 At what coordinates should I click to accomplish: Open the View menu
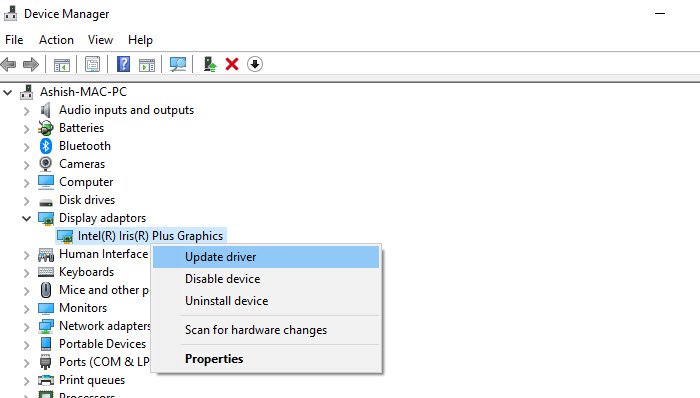(100, 40)
